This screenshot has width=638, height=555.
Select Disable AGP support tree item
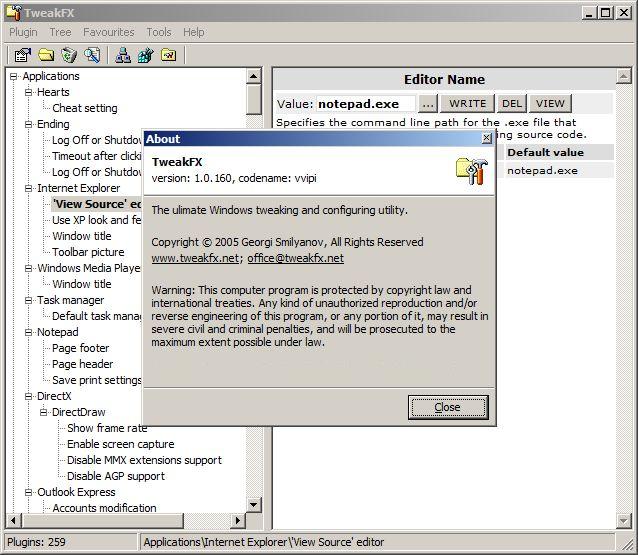(x=116, y=476)
